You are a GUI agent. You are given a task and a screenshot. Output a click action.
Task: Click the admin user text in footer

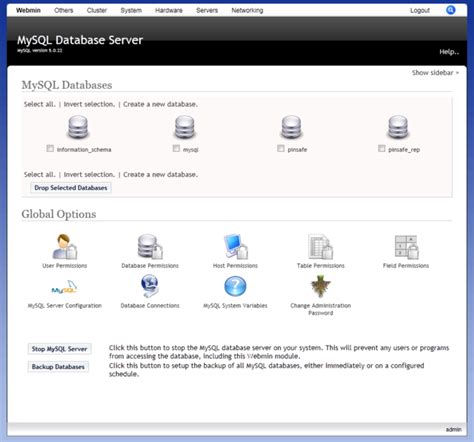[x=454, y=429]
